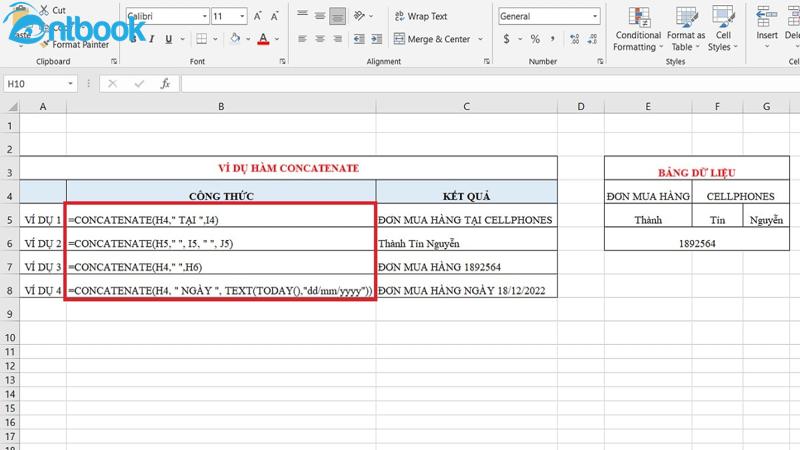Image resolution: width=800 pixels, height=450 pixels.
Task: Apply Accounting dollar number format
Action: click(506, 39)
